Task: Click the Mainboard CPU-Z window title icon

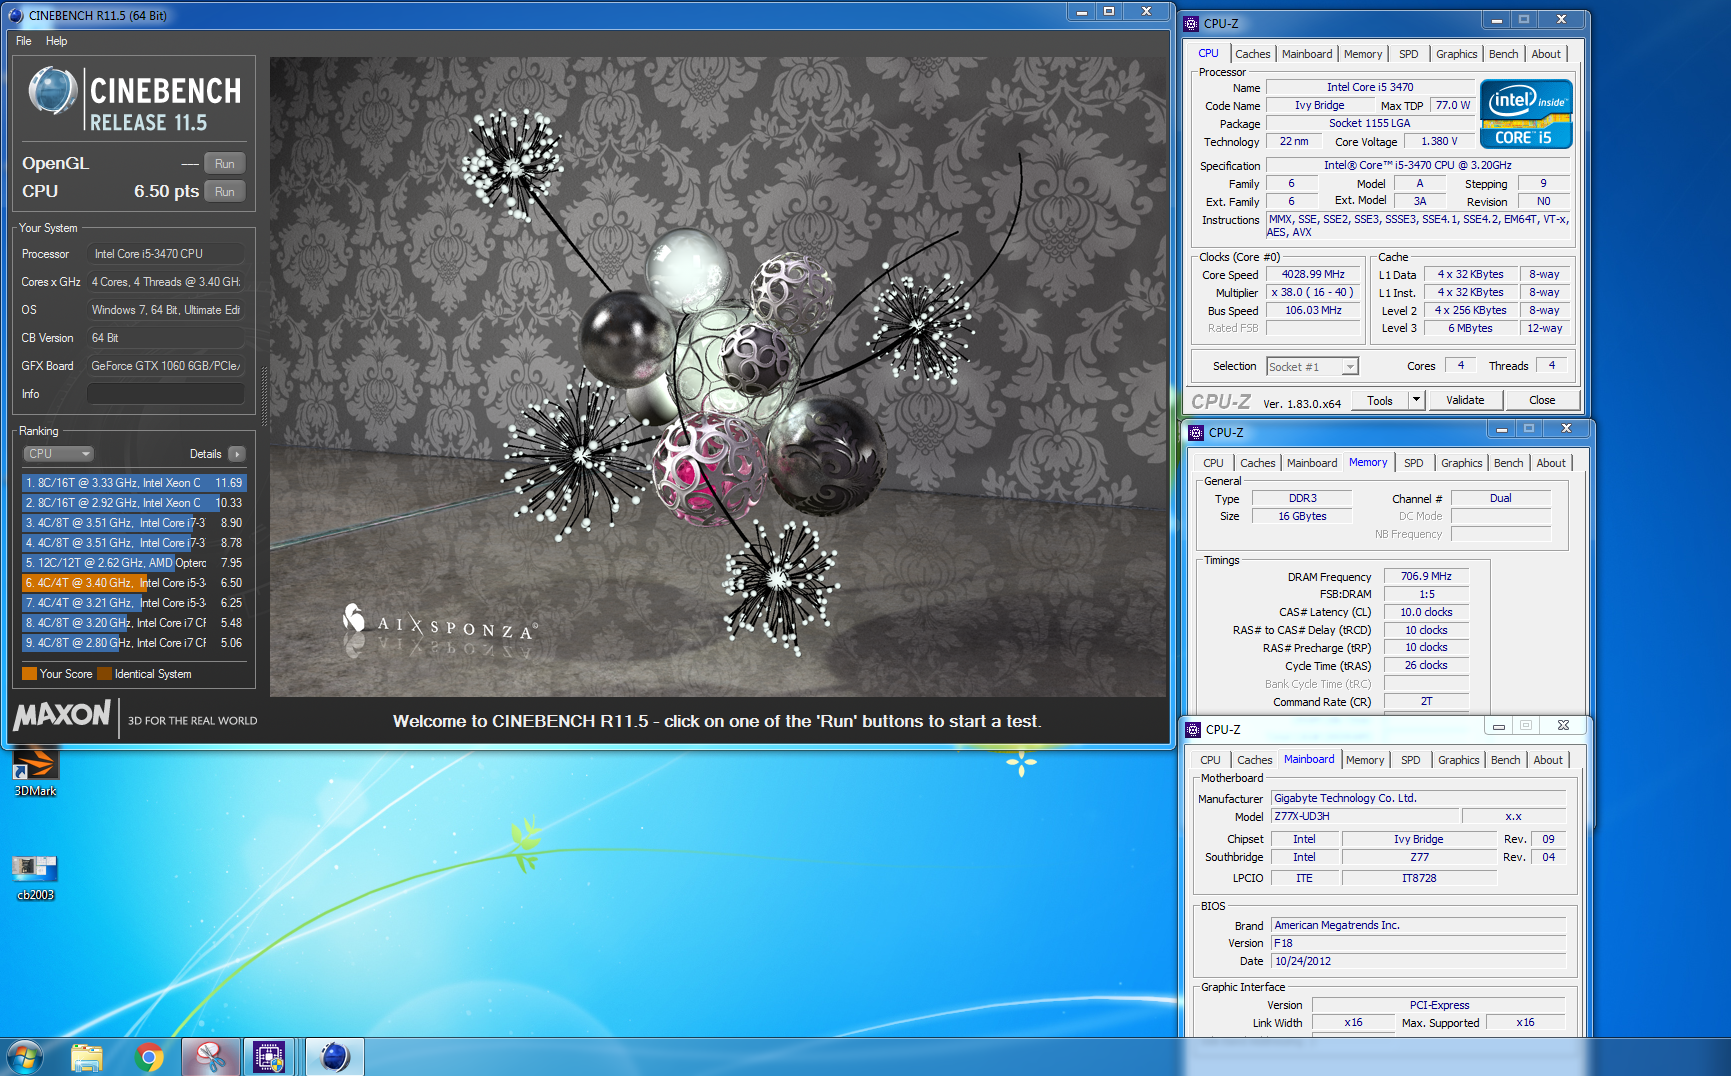Action: coord(1193,729)
